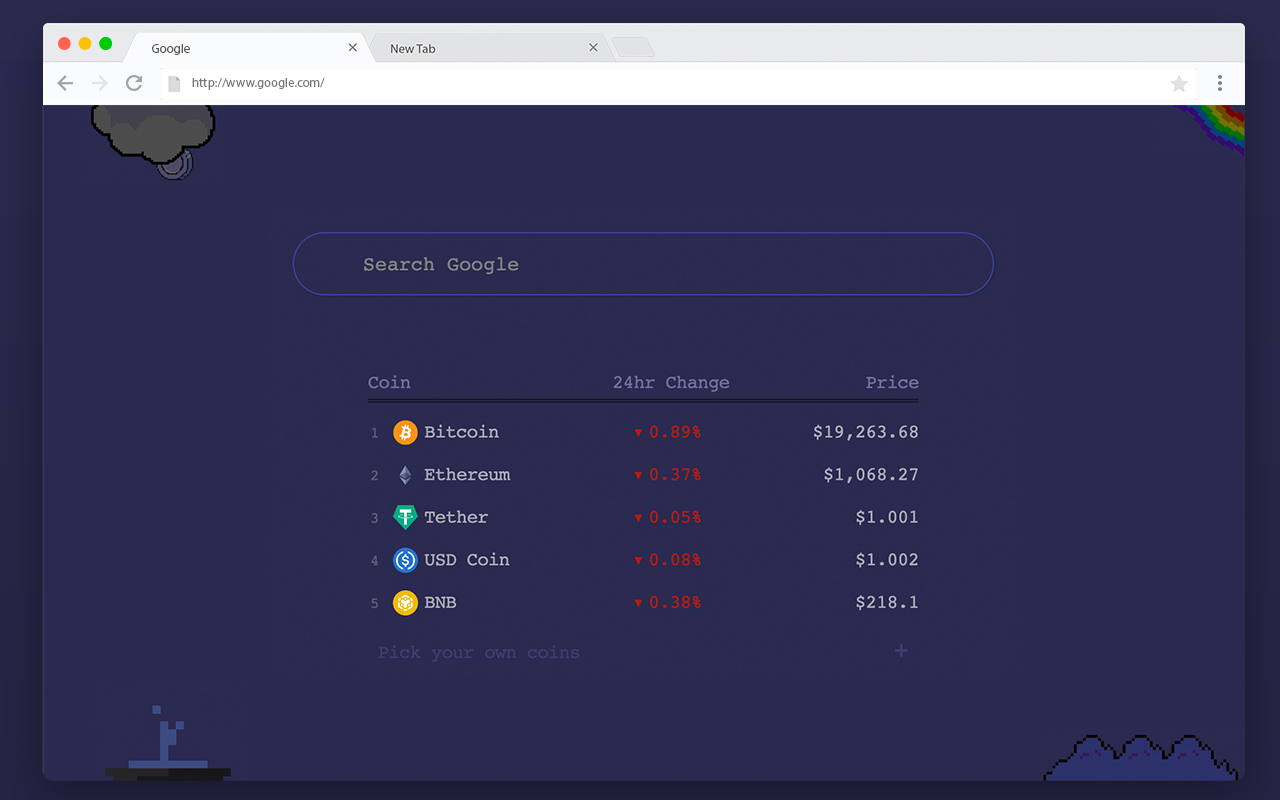Click the USD Coin blue logo
Screen dimensions: 1280x800
pos(405,560)
